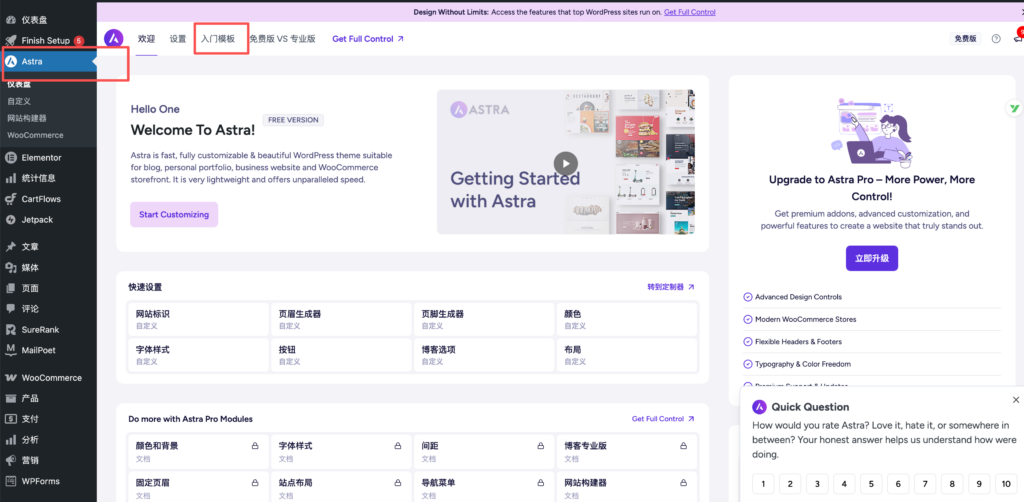Follow the 转到定制器 link

670,287
